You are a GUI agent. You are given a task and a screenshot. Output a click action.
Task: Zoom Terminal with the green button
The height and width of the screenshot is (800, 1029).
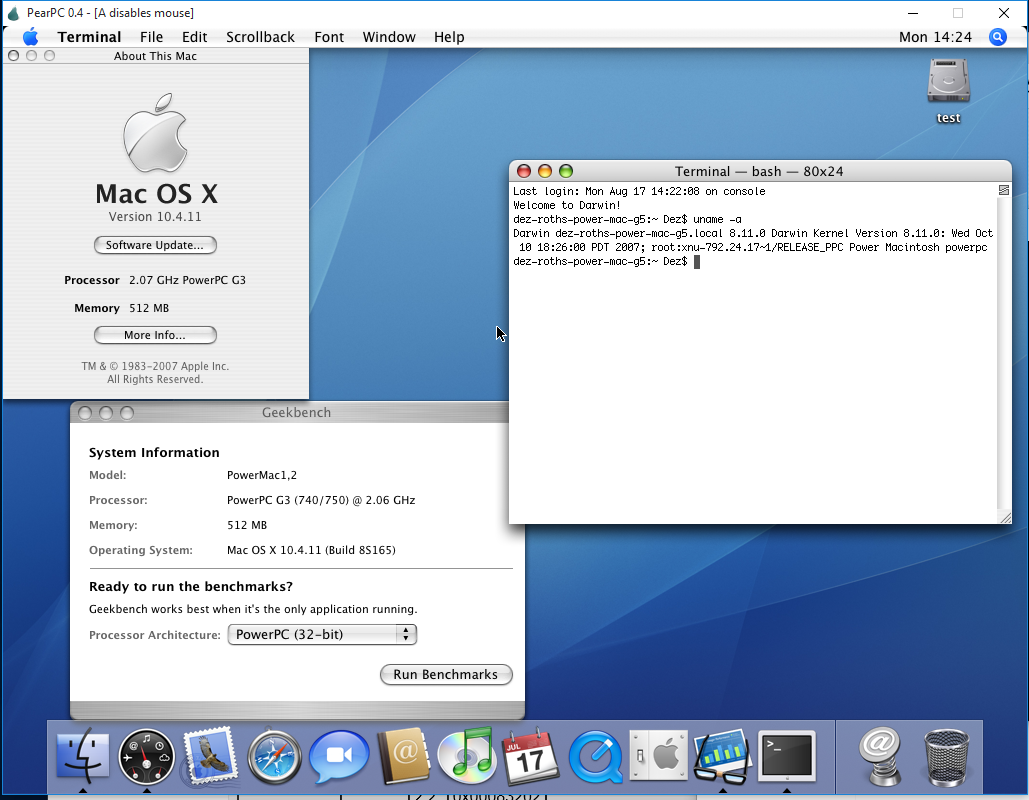566,171
